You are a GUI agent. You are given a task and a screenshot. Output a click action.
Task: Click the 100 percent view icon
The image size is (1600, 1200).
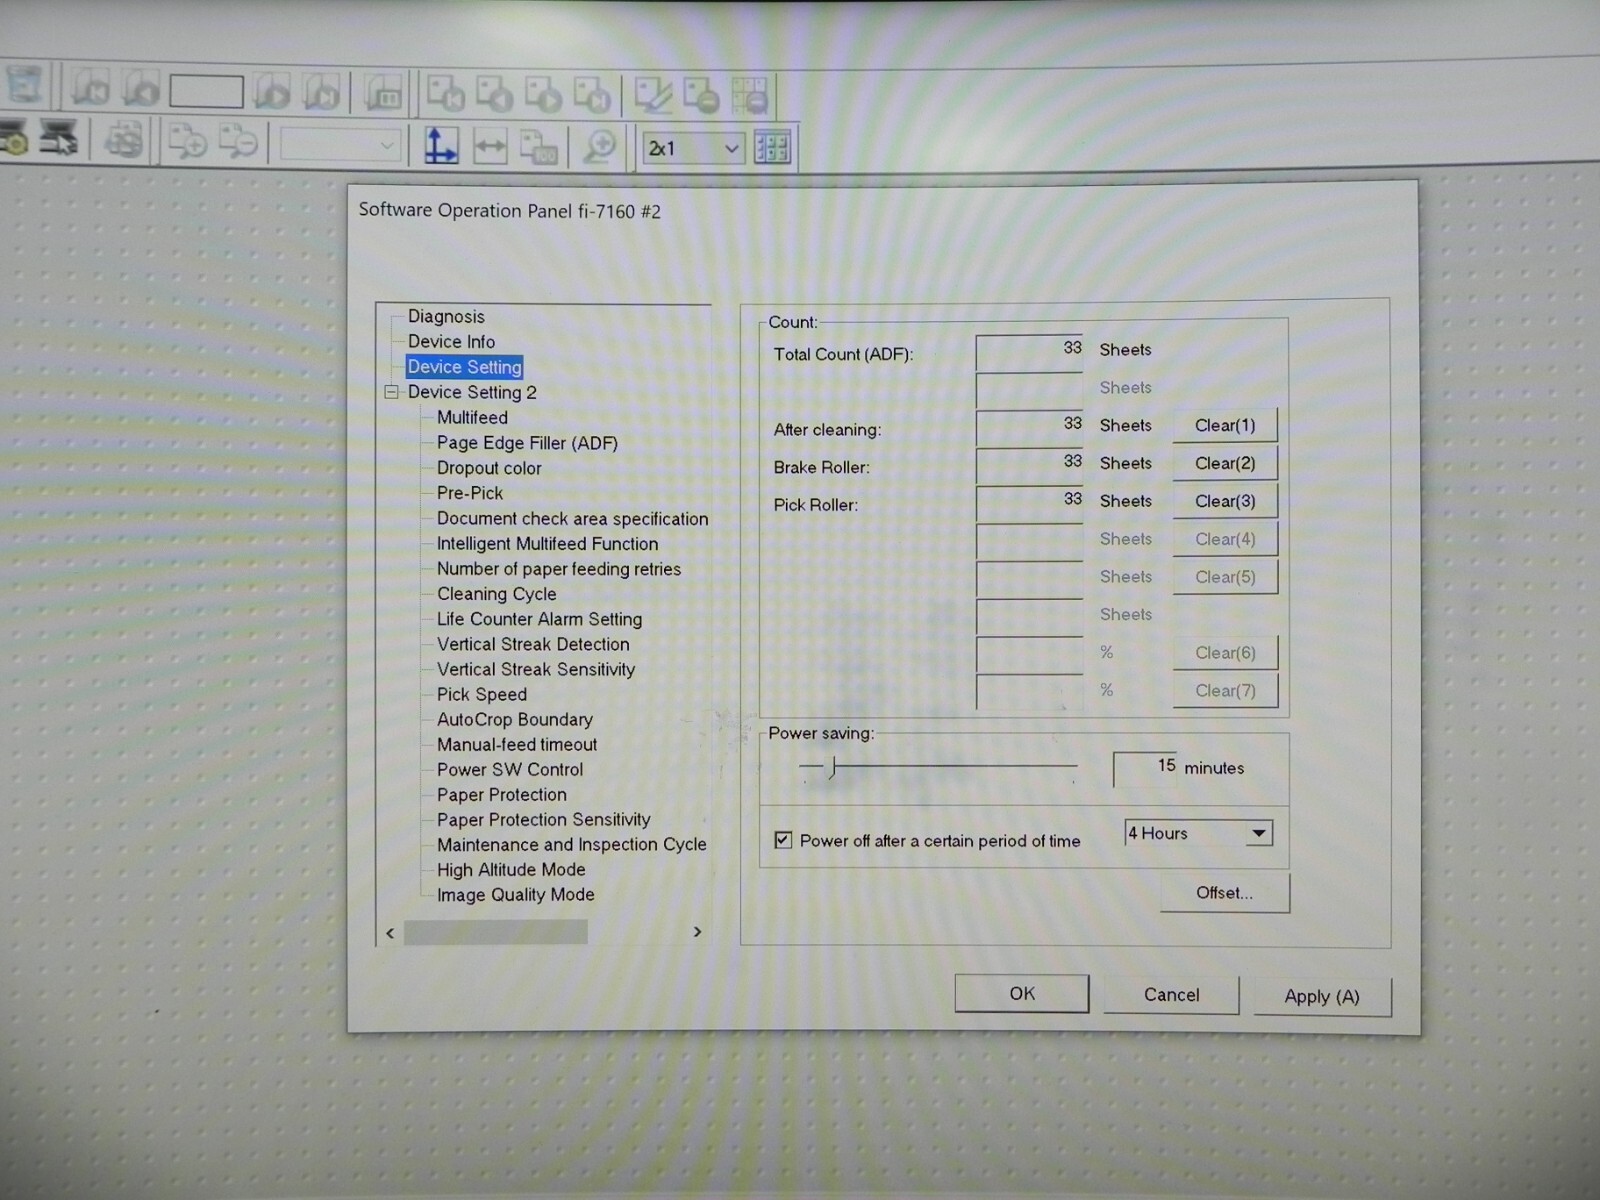coord(539,147)
